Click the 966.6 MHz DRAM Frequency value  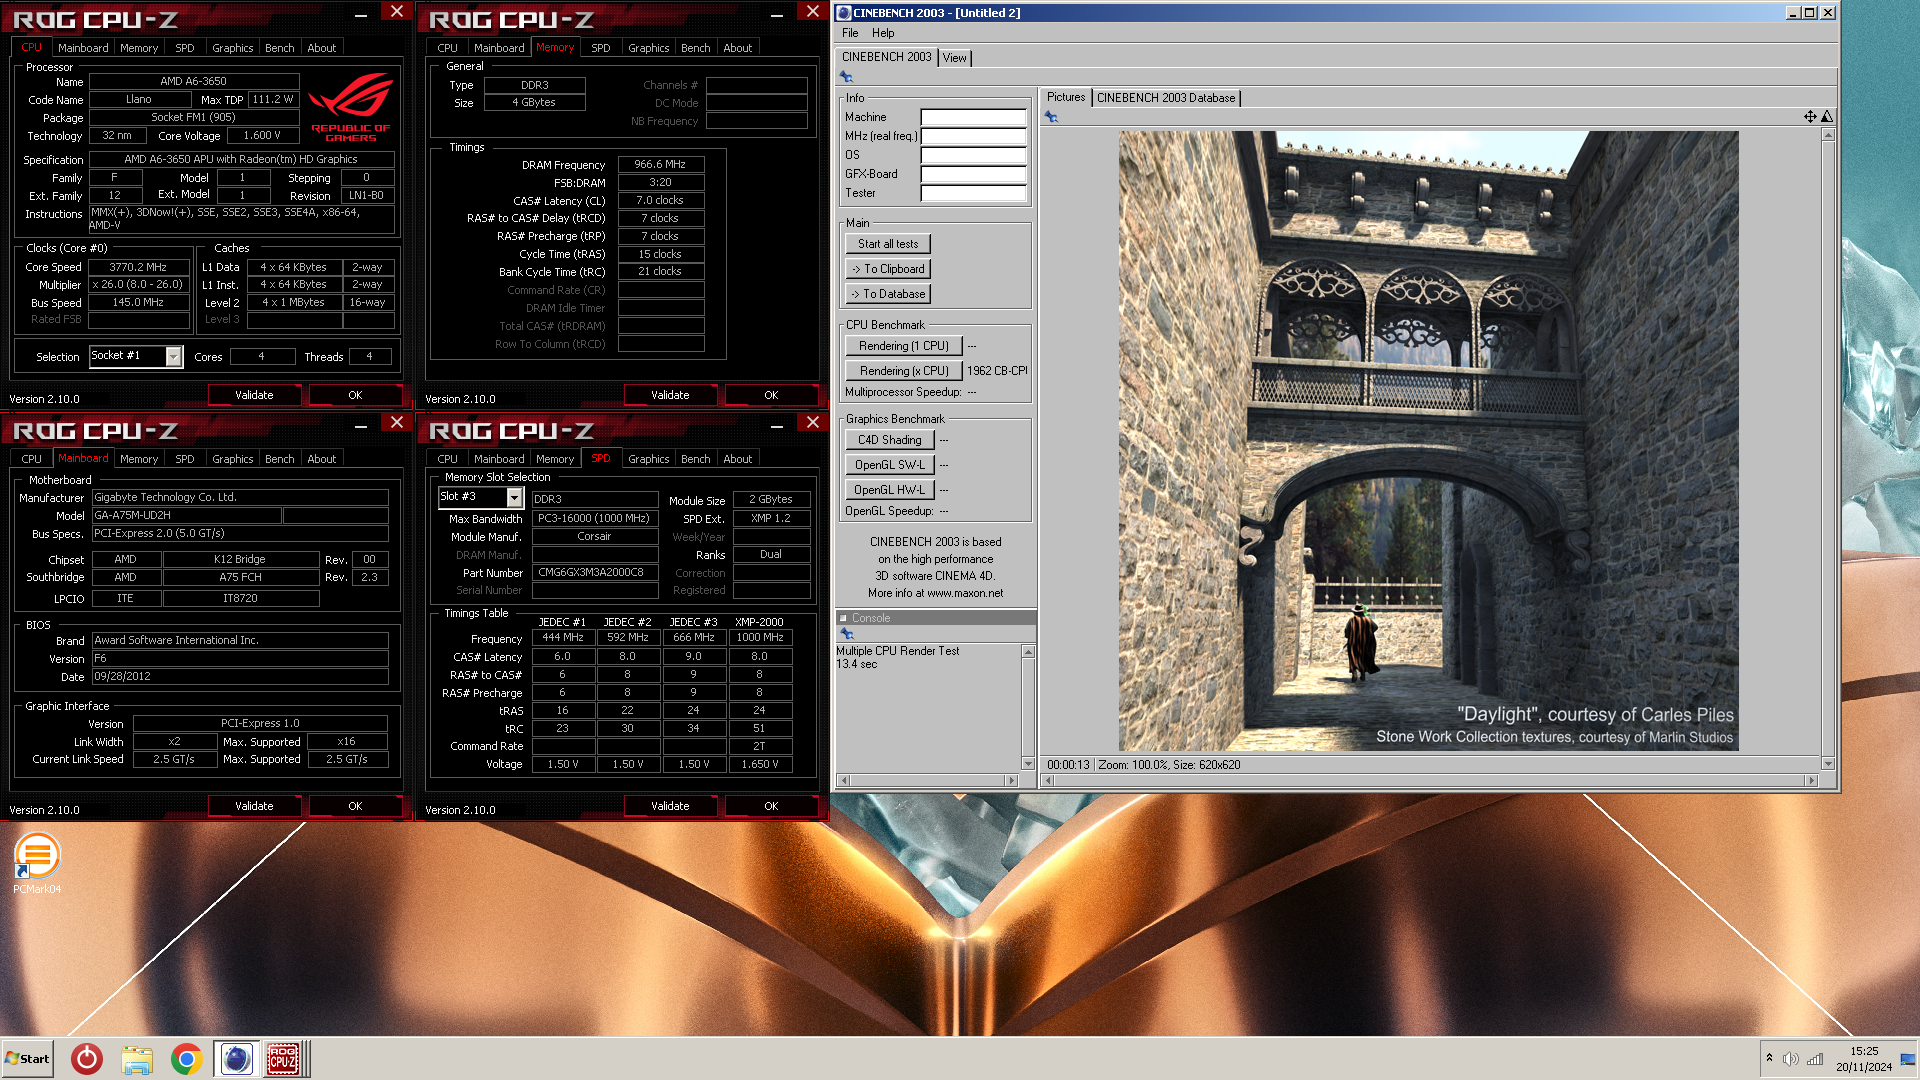click(x=660, y=165)
